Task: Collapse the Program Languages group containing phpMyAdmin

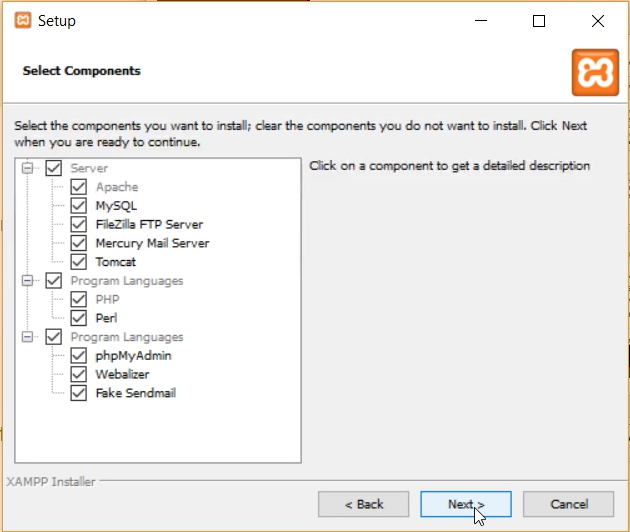Action: coord(29,337)
